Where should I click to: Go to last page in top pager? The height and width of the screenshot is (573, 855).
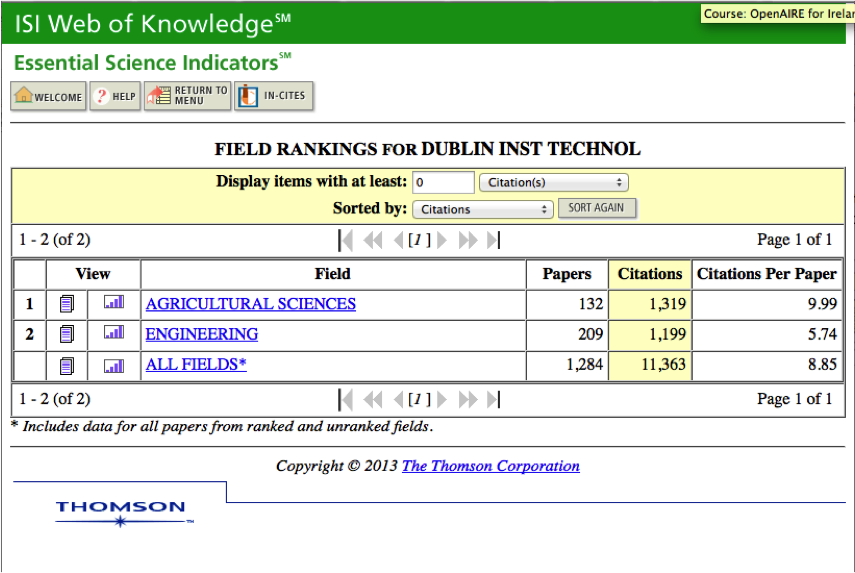492,240
